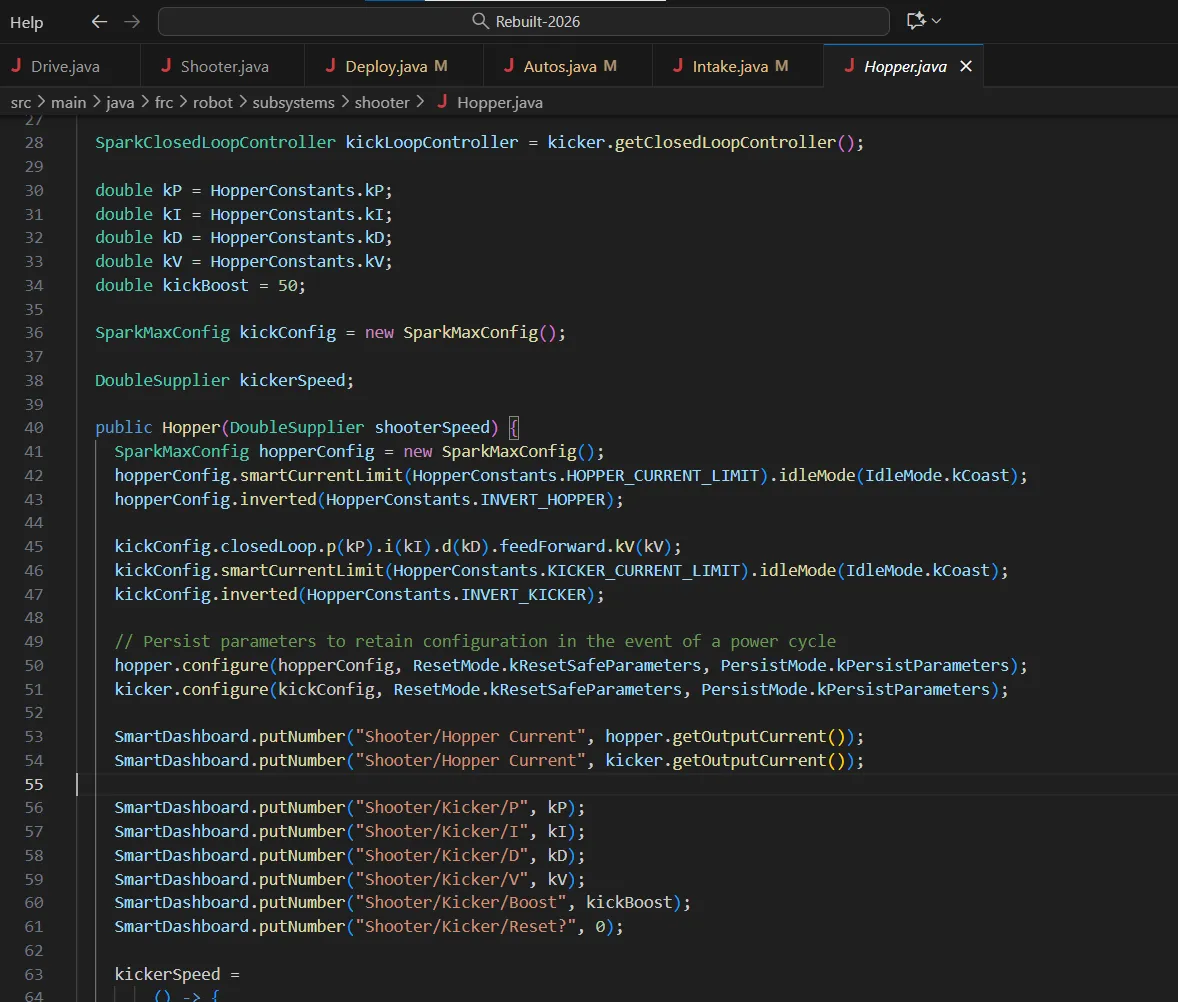Click the Java icon on Shooter.java tab

point(166,65)
